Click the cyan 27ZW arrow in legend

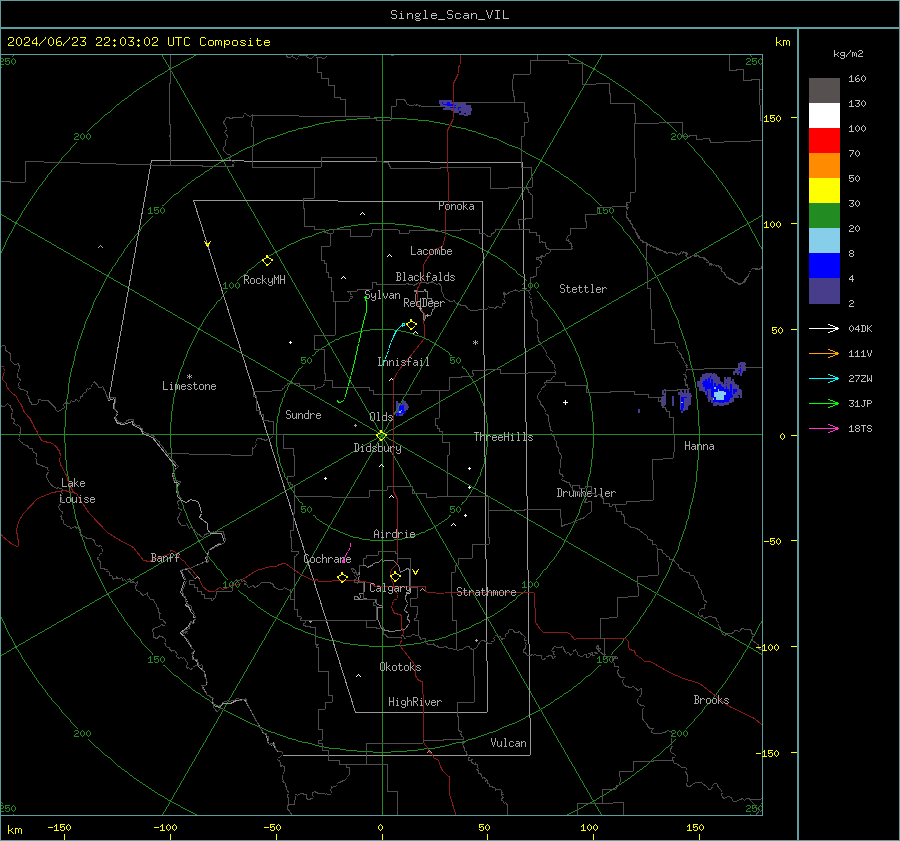[824, 378]
